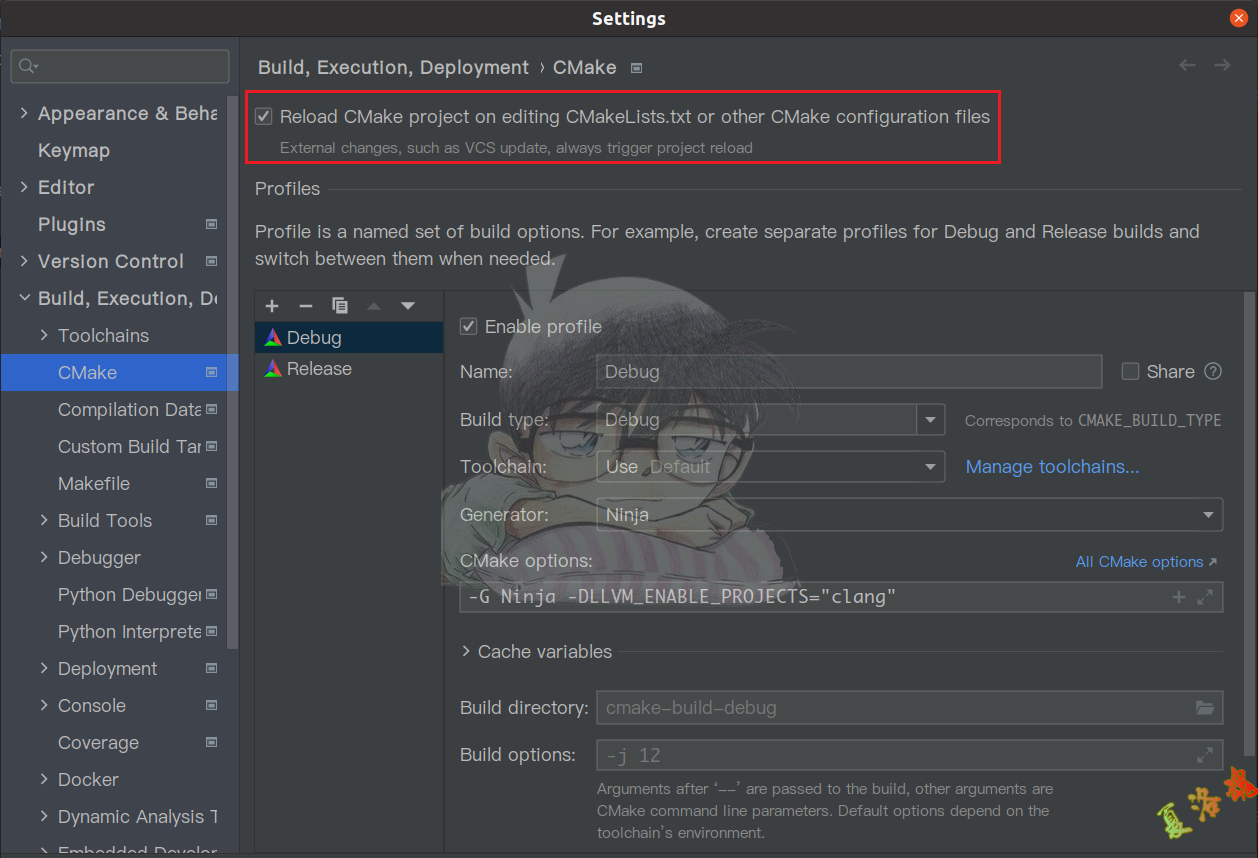Screen dimensions: 1258x858
Task: Open the All CMake options link
Action: [x=1139, y=561]
